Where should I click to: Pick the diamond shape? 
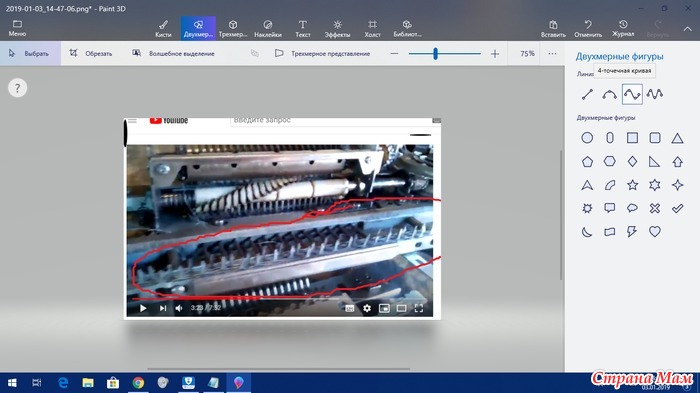point(632,161)
